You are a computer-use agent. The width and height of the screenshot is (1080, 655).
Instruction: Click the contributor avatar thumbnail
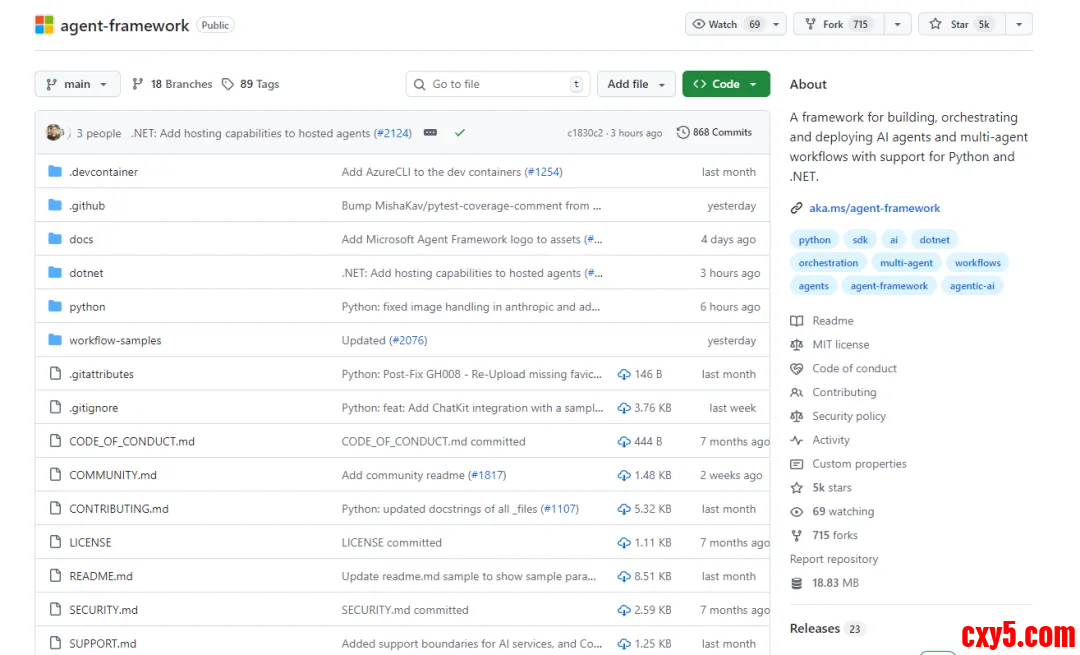coord(54,133)
